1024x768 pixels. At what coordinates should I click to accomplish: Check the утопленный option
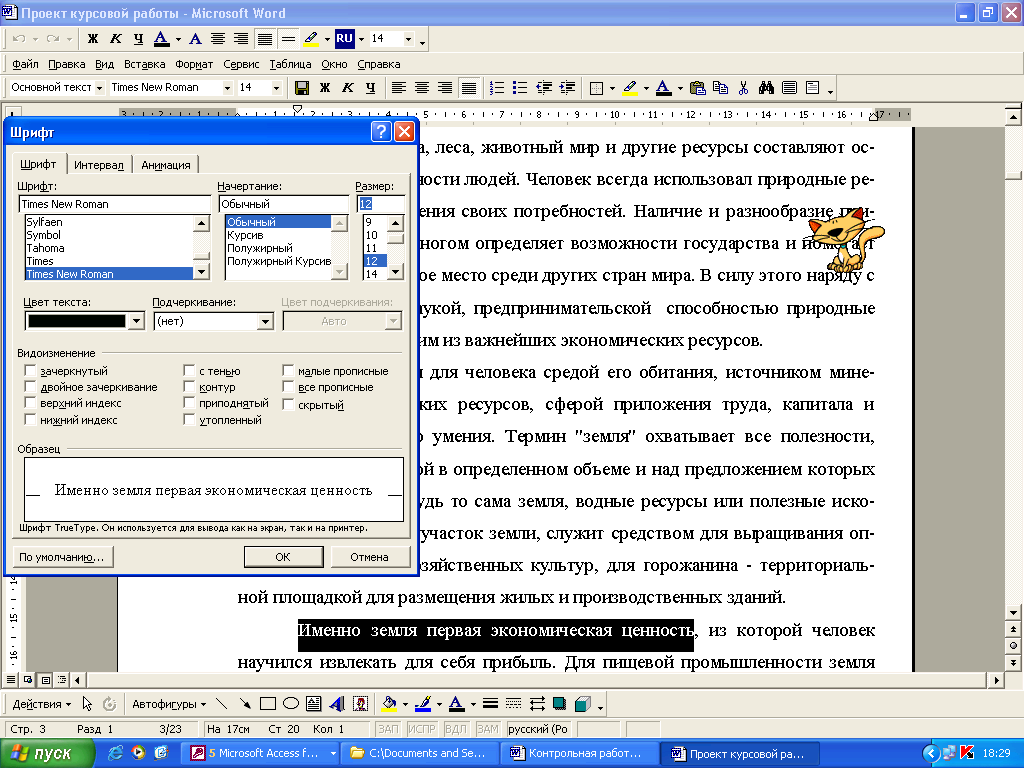(189, 420)
